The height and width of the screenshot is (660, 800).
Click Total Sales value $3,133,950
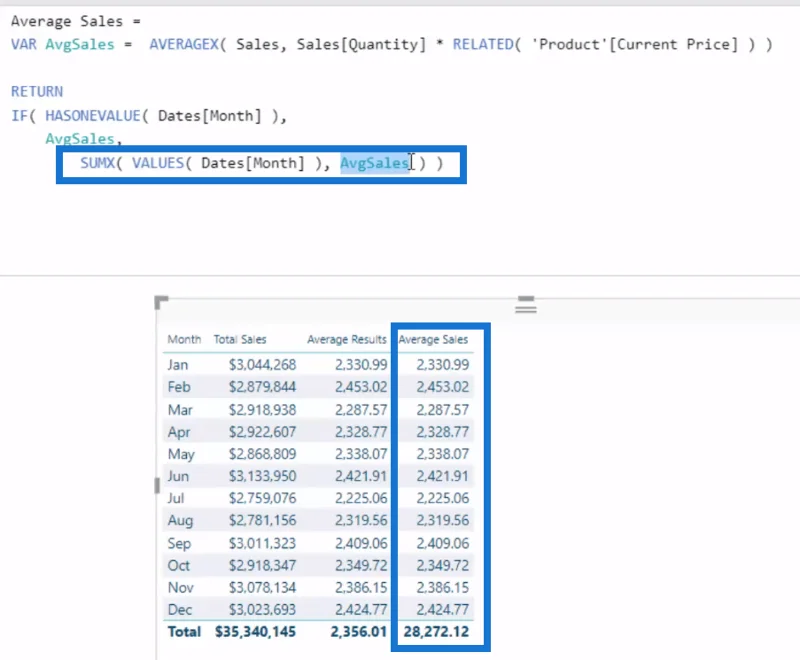coord(262,476)
